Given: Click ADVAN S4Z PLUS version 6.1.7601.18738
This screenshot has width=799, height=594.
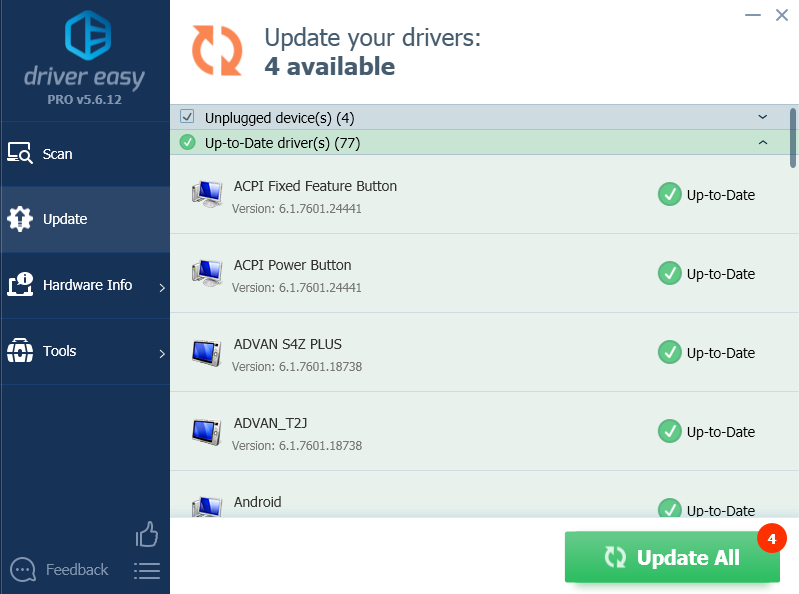Looking at the screenshot, I should coord(297,367).
